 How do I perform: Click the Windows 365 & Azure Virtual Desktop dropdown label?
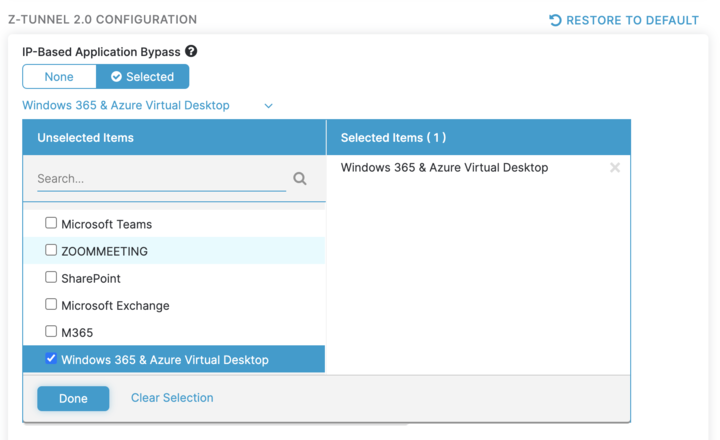(x=126, y=105)
